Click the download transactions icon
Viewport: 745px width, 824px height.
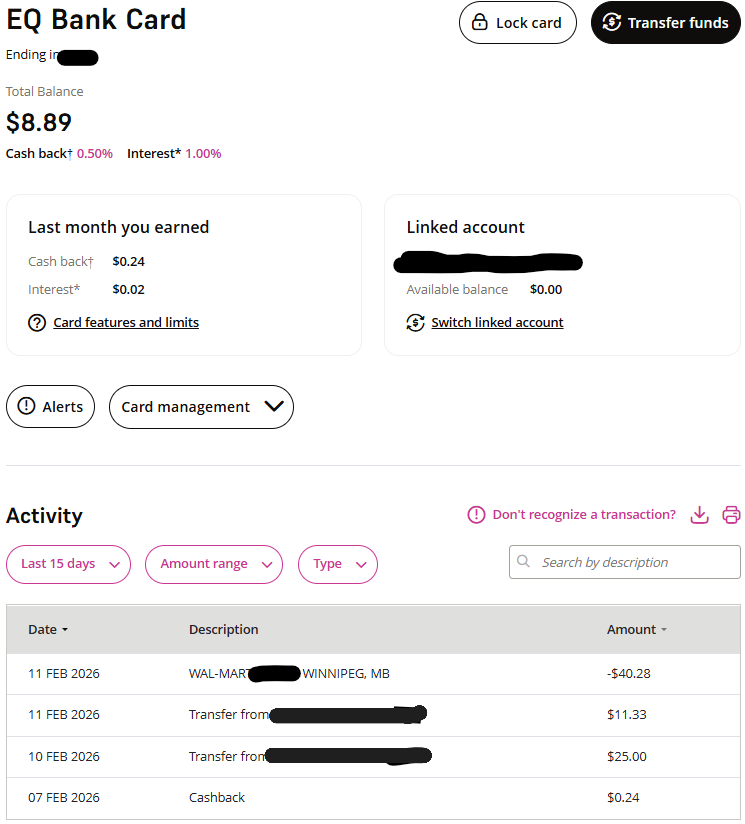[x=700, y=515]
